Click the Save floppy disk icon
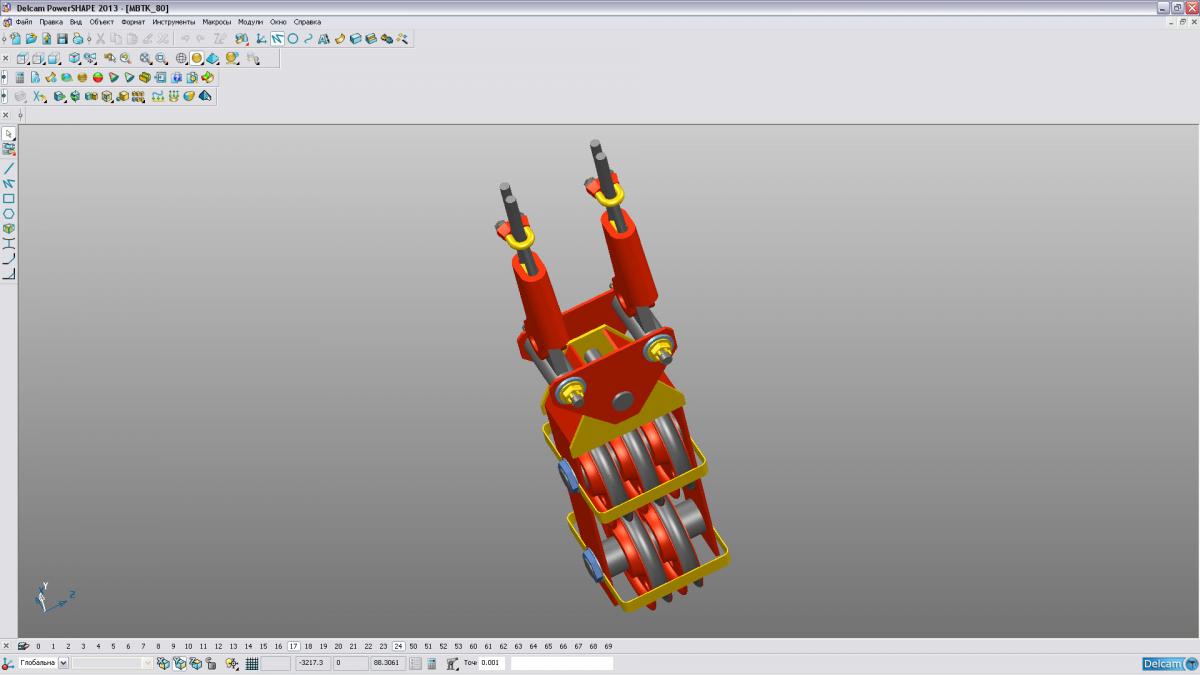This screenshot has width=1200, height=675. pyautogui.click(x=62, y=38)
